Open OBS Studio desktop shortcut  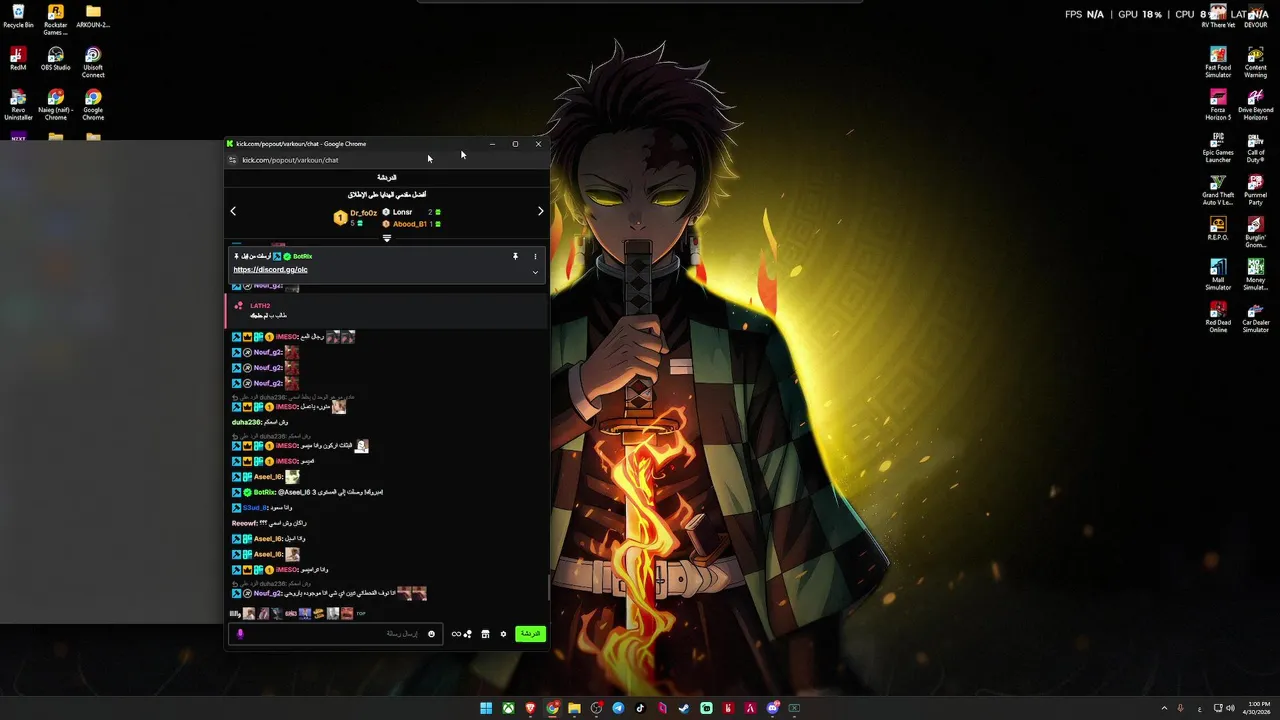[x=56, y=59]
